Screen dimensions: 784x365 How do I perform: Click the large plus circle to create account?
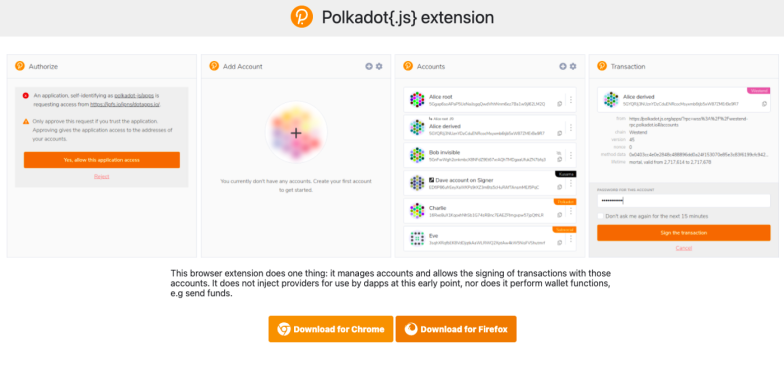coord(296,132)
